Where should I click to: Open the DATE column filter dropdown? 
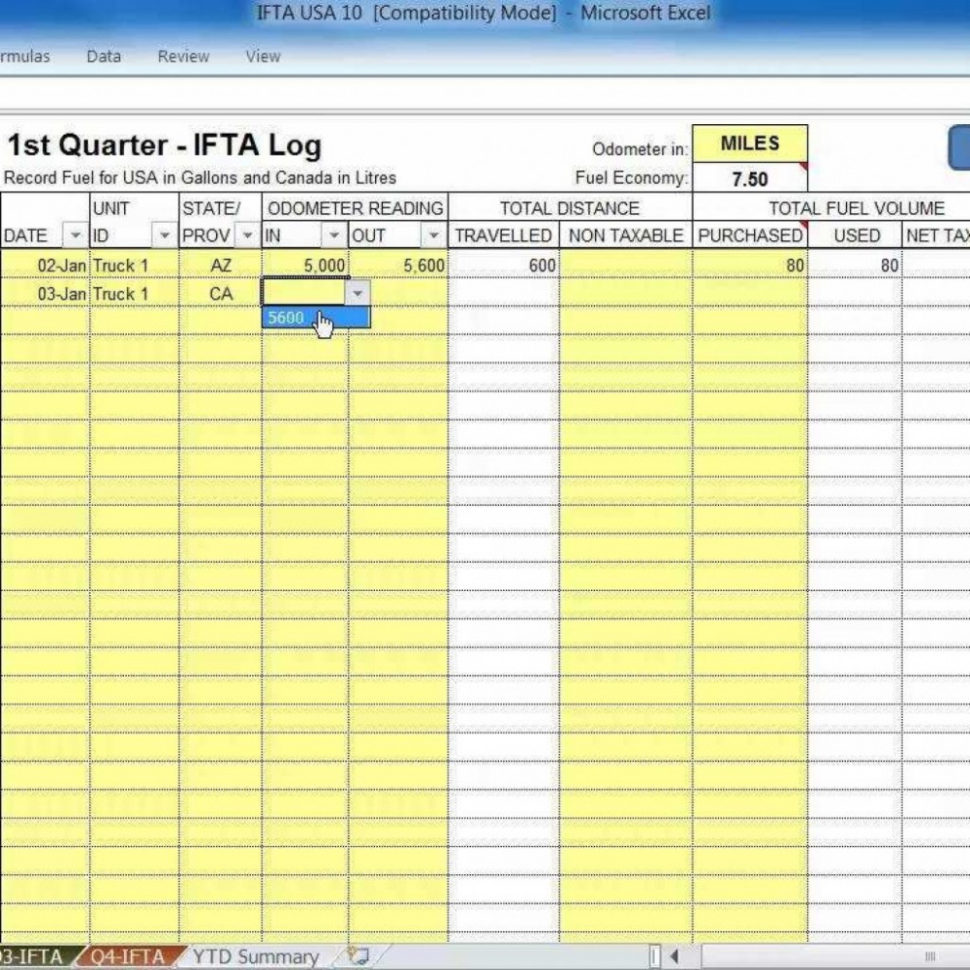(74, 235)
